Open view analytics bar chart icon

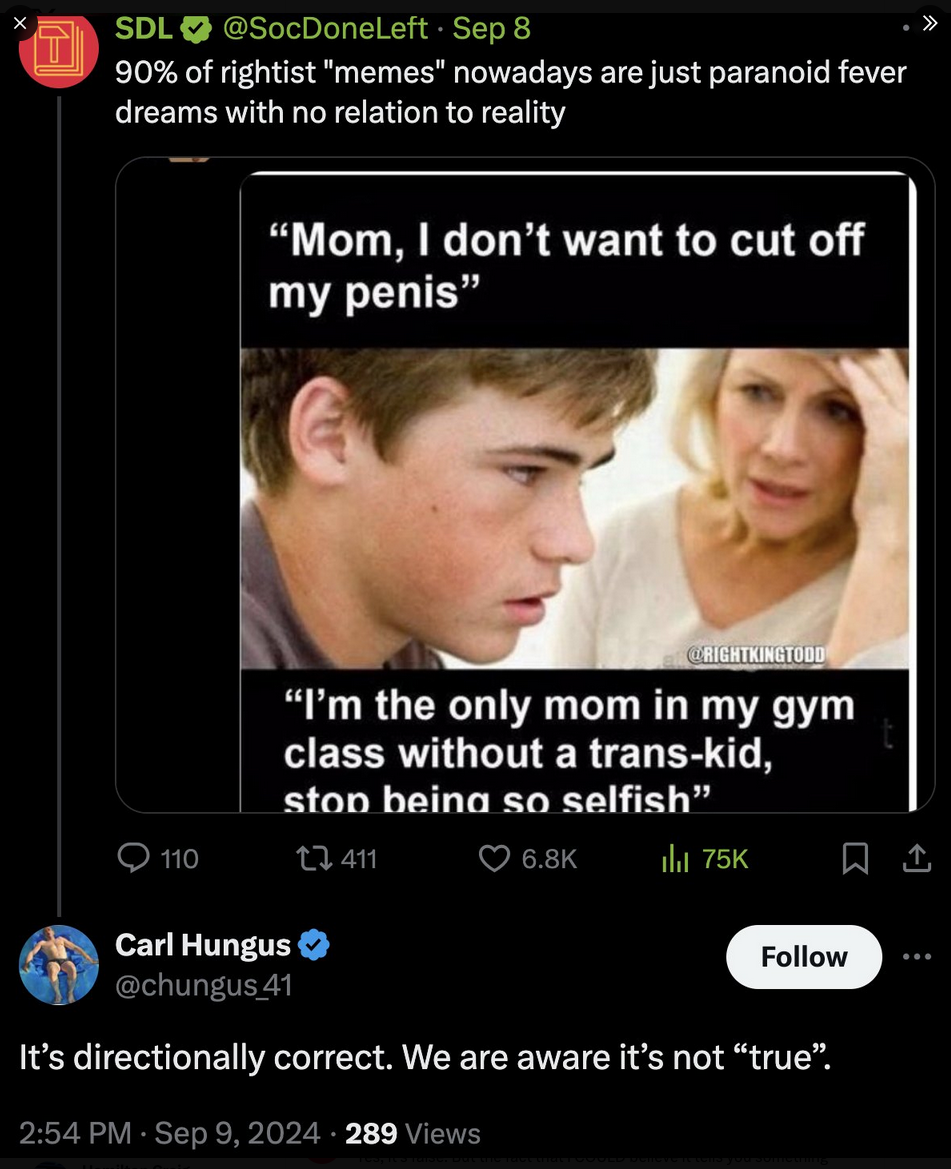coord(676,858)
